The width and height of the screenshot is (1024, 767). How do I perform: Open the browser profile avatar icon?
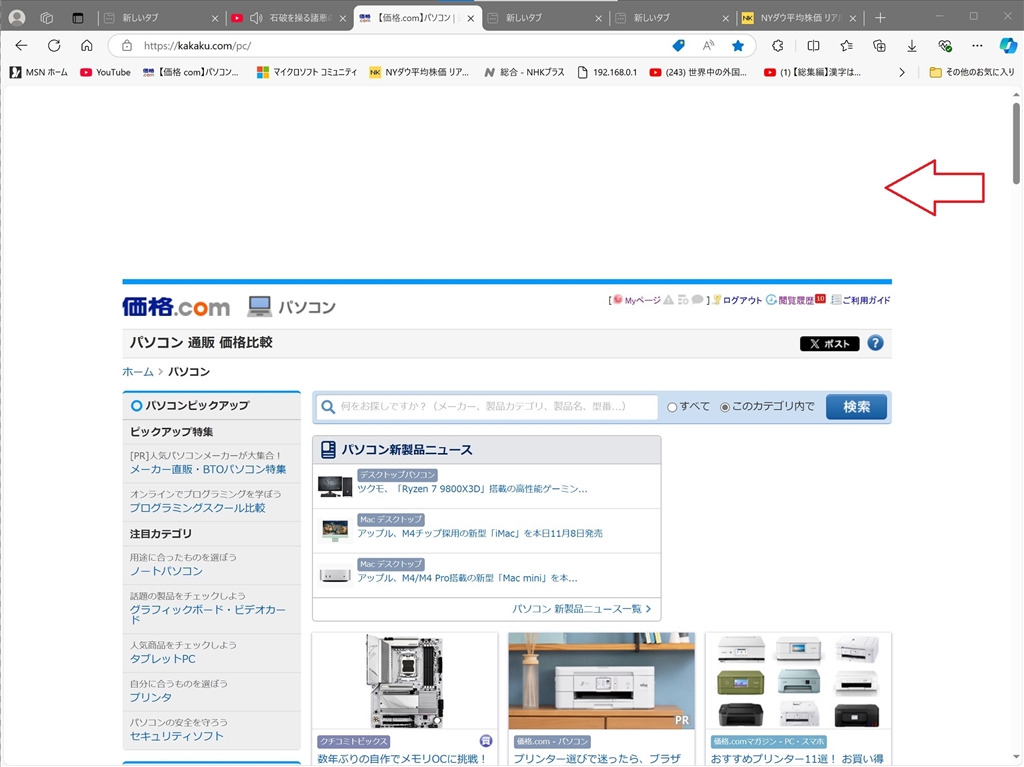pyautogui.click(x=18, y=18)
